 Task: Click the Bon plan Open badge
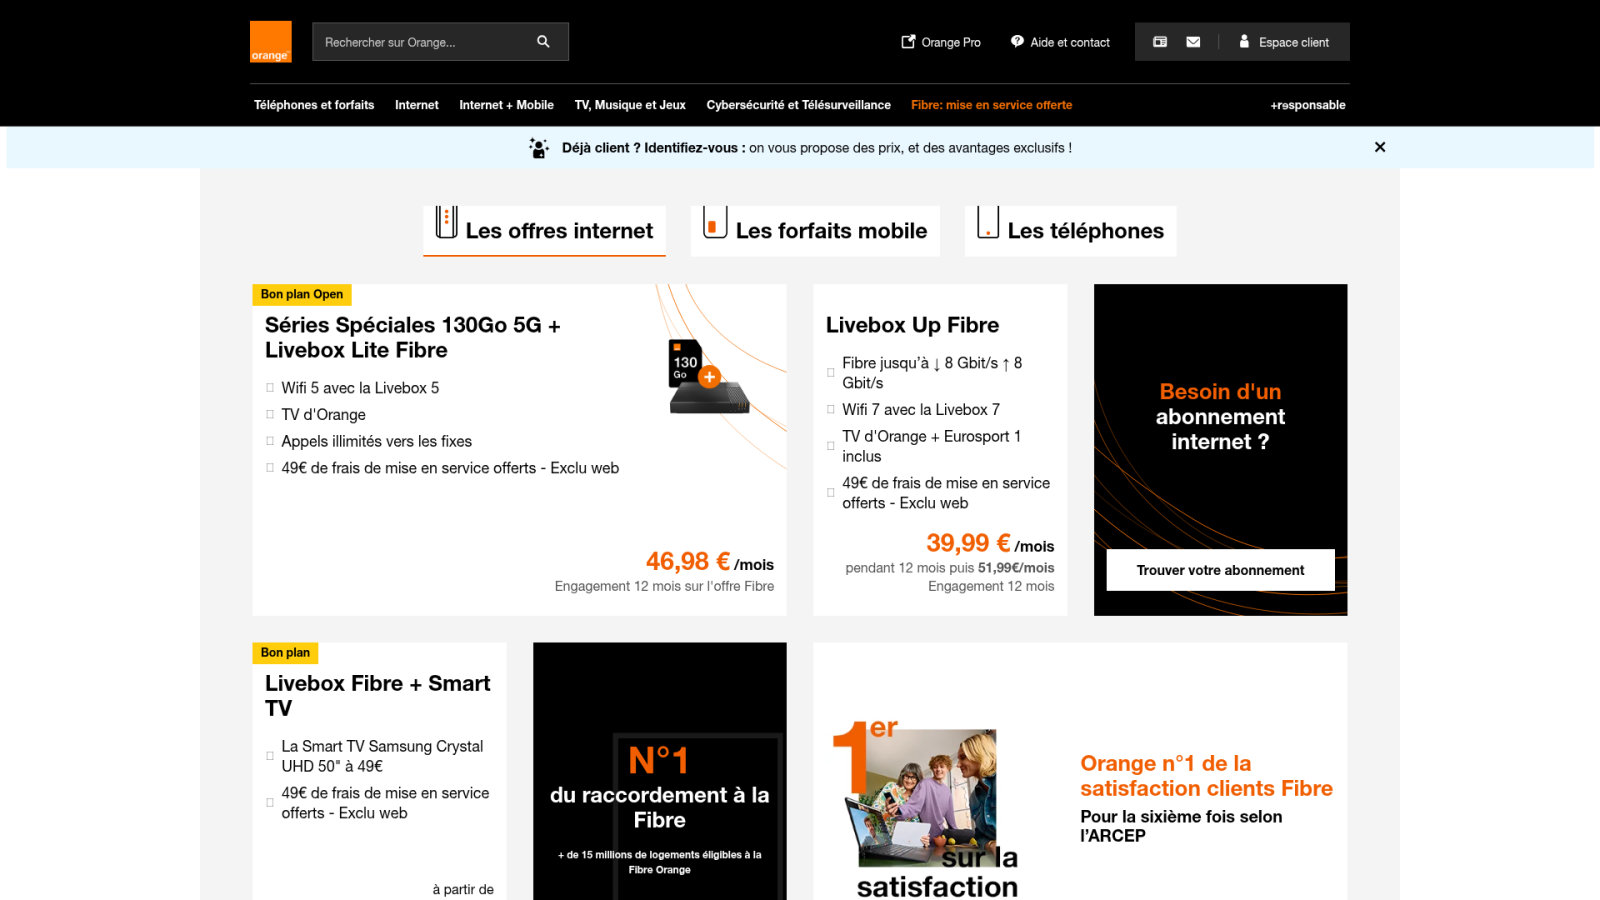coord(302,294)
